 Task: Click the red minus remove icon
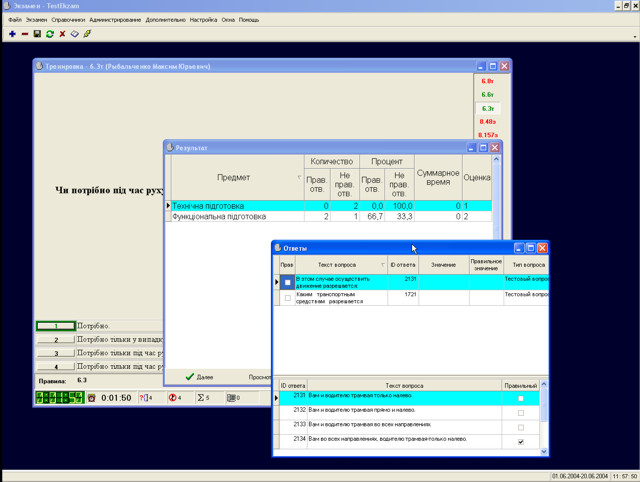click(24, 34)
